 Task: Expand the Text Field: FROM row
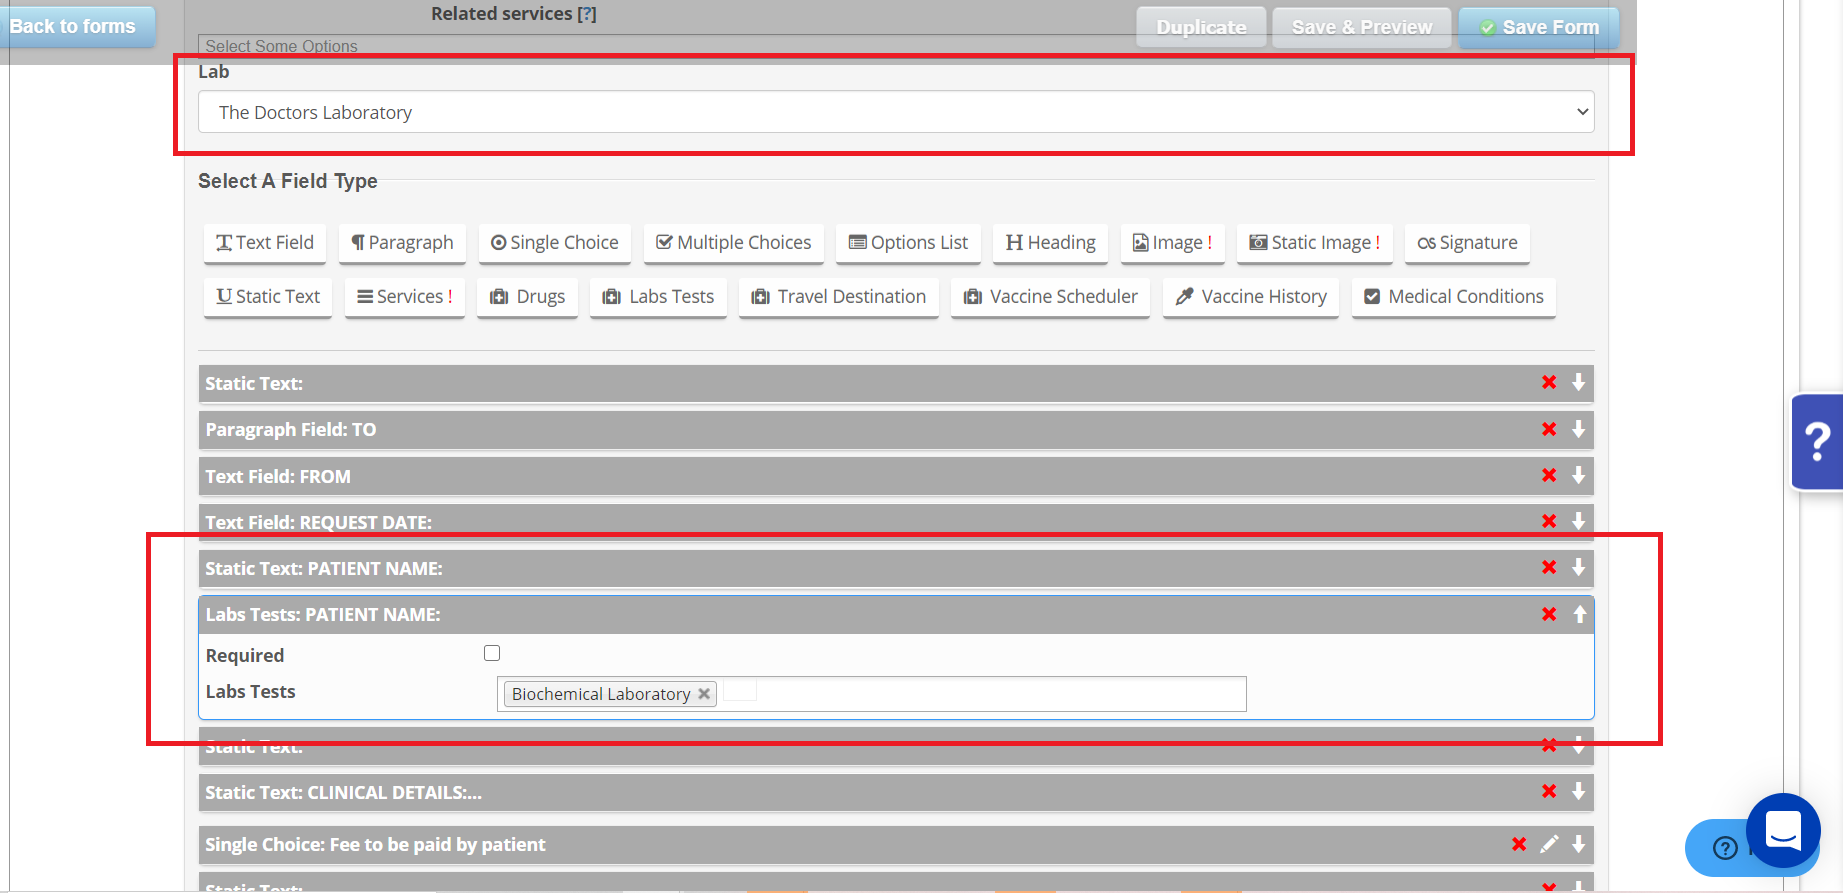(1579, 475)
